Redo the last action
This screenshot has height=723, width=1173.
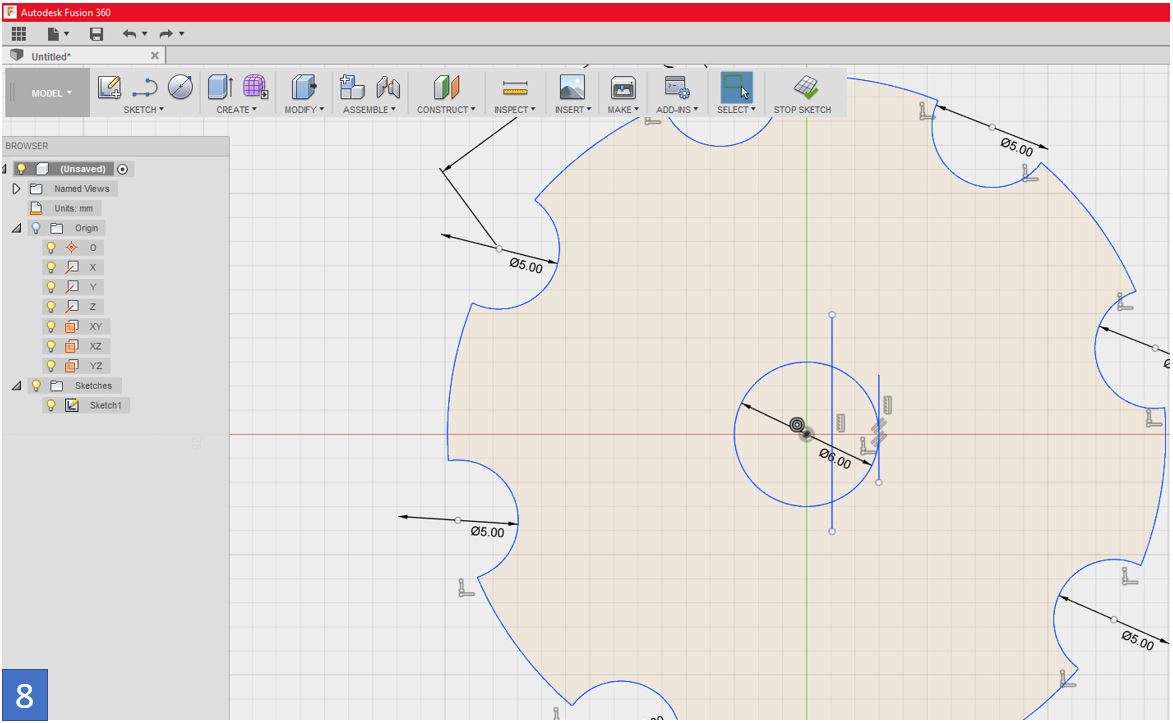click(x=166, y=34)
